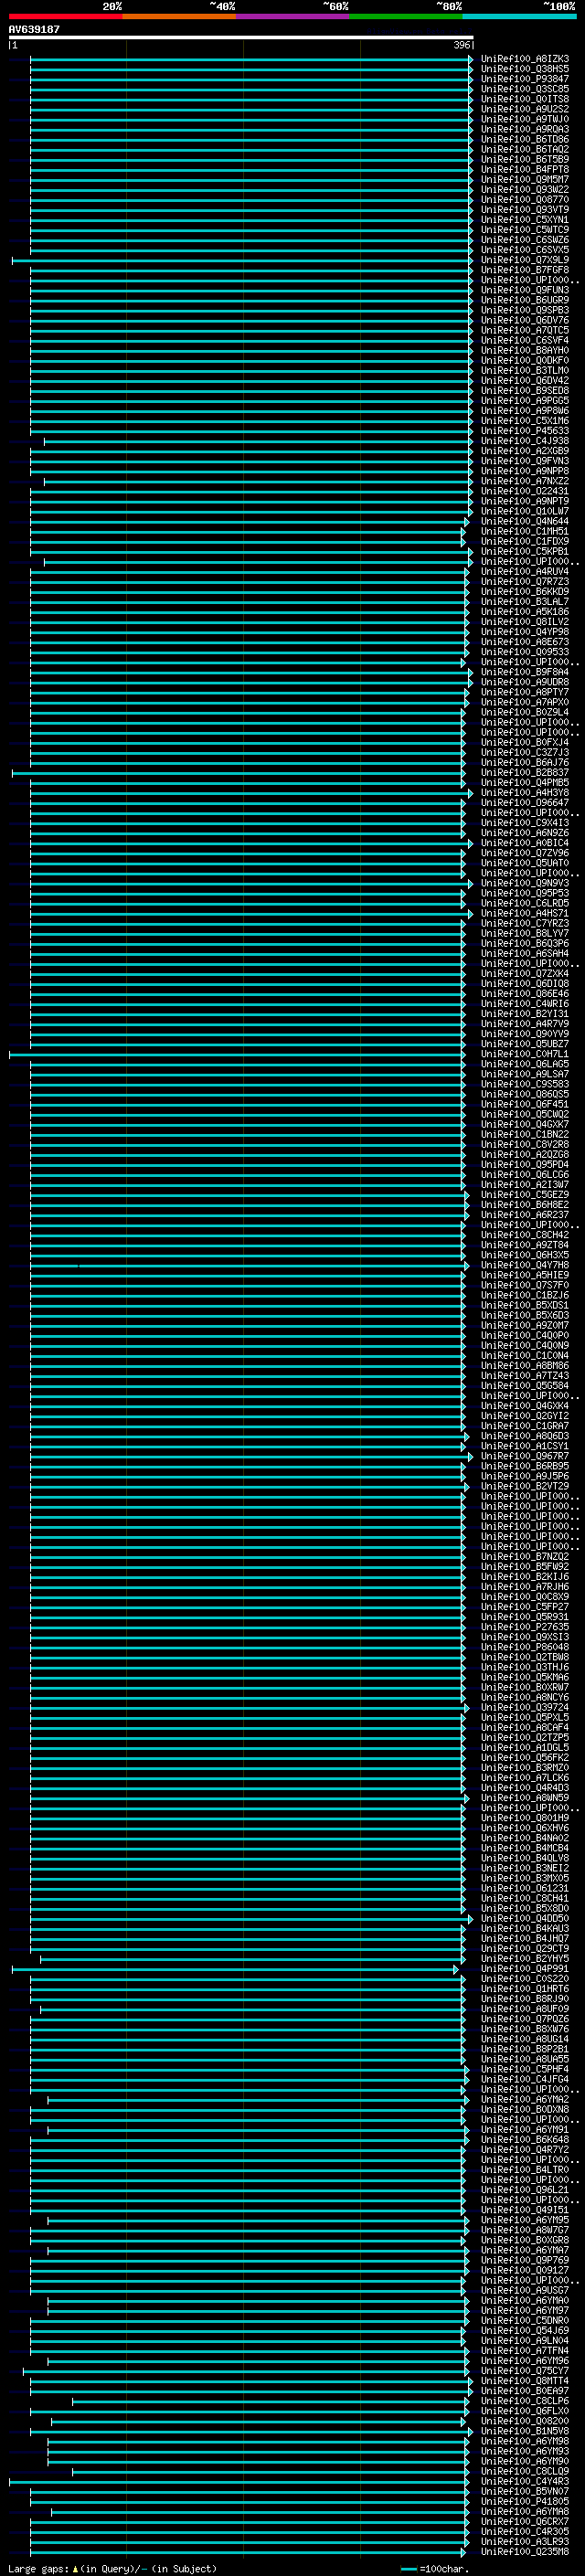Select label UniRef100_A7NXZ2
Viewport: 585px width, 2576px height.
(525, 481)
